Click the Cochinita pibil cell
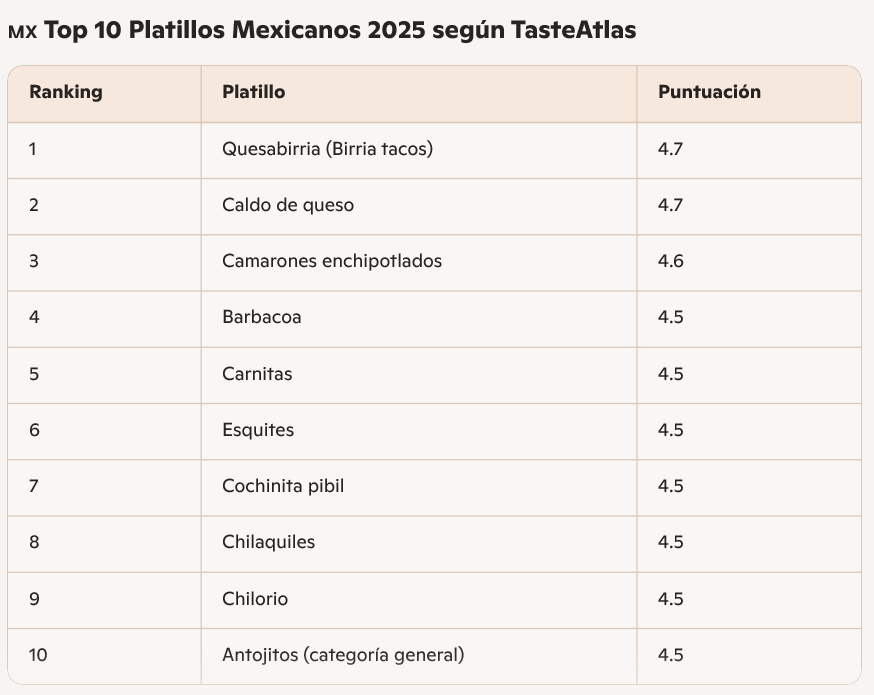The width and height of the screenshot is (874, 695). coord(283,486)
